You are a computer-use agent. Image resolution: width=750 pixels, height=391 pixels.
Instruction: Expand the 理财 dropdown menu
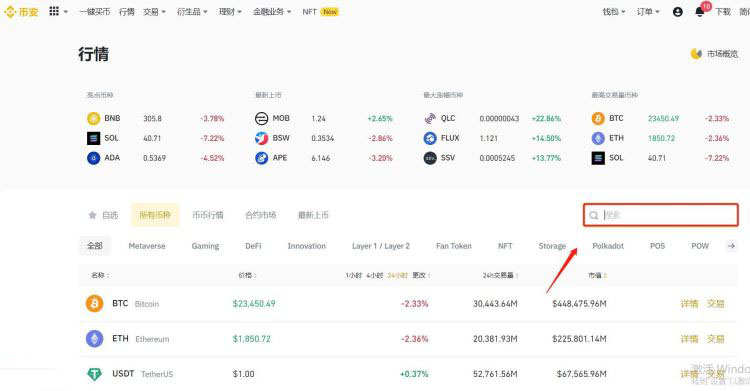(x=230, y=12)
